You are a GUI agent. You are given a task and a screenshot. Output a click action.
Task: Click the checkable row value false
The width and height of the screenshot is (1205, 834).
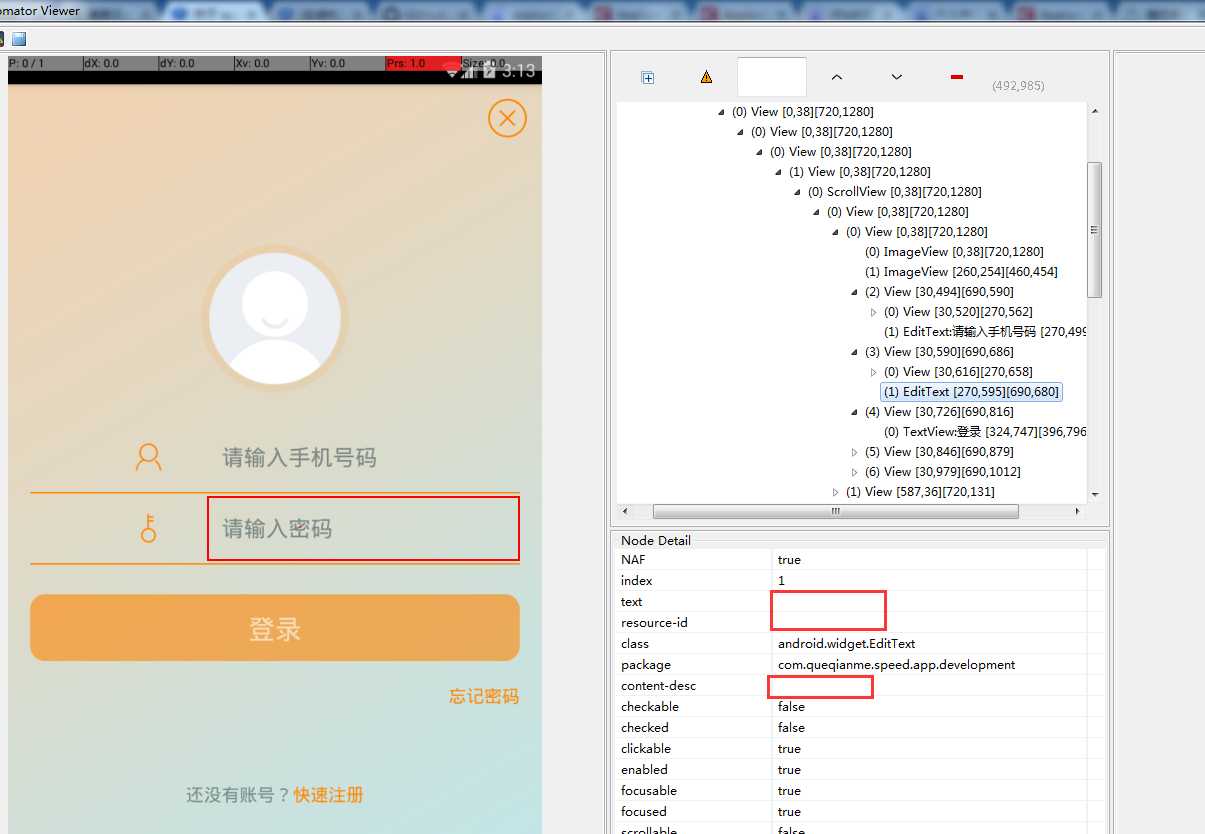(791, 707)
